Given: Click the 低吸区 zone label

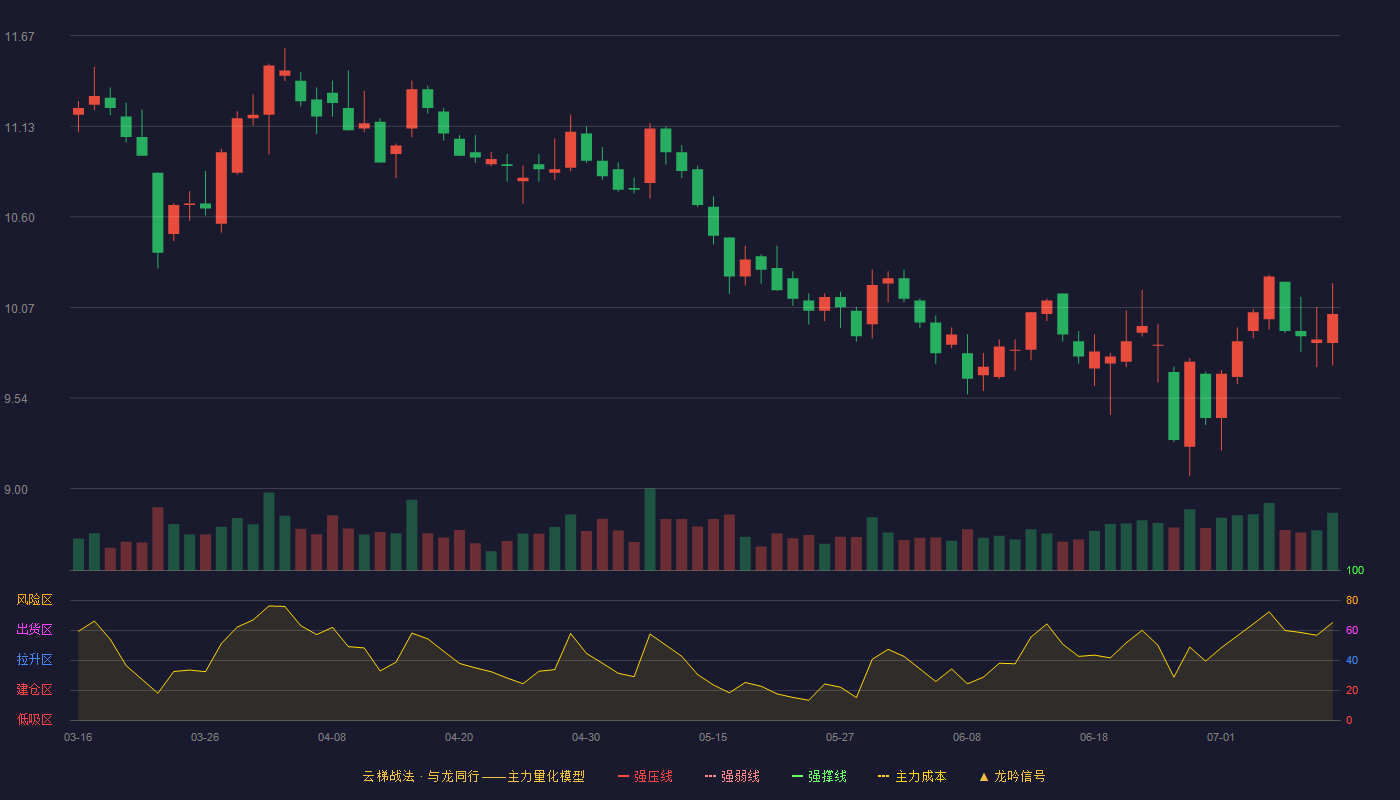Looking at the screenshot, I should [x=34, y=720].
